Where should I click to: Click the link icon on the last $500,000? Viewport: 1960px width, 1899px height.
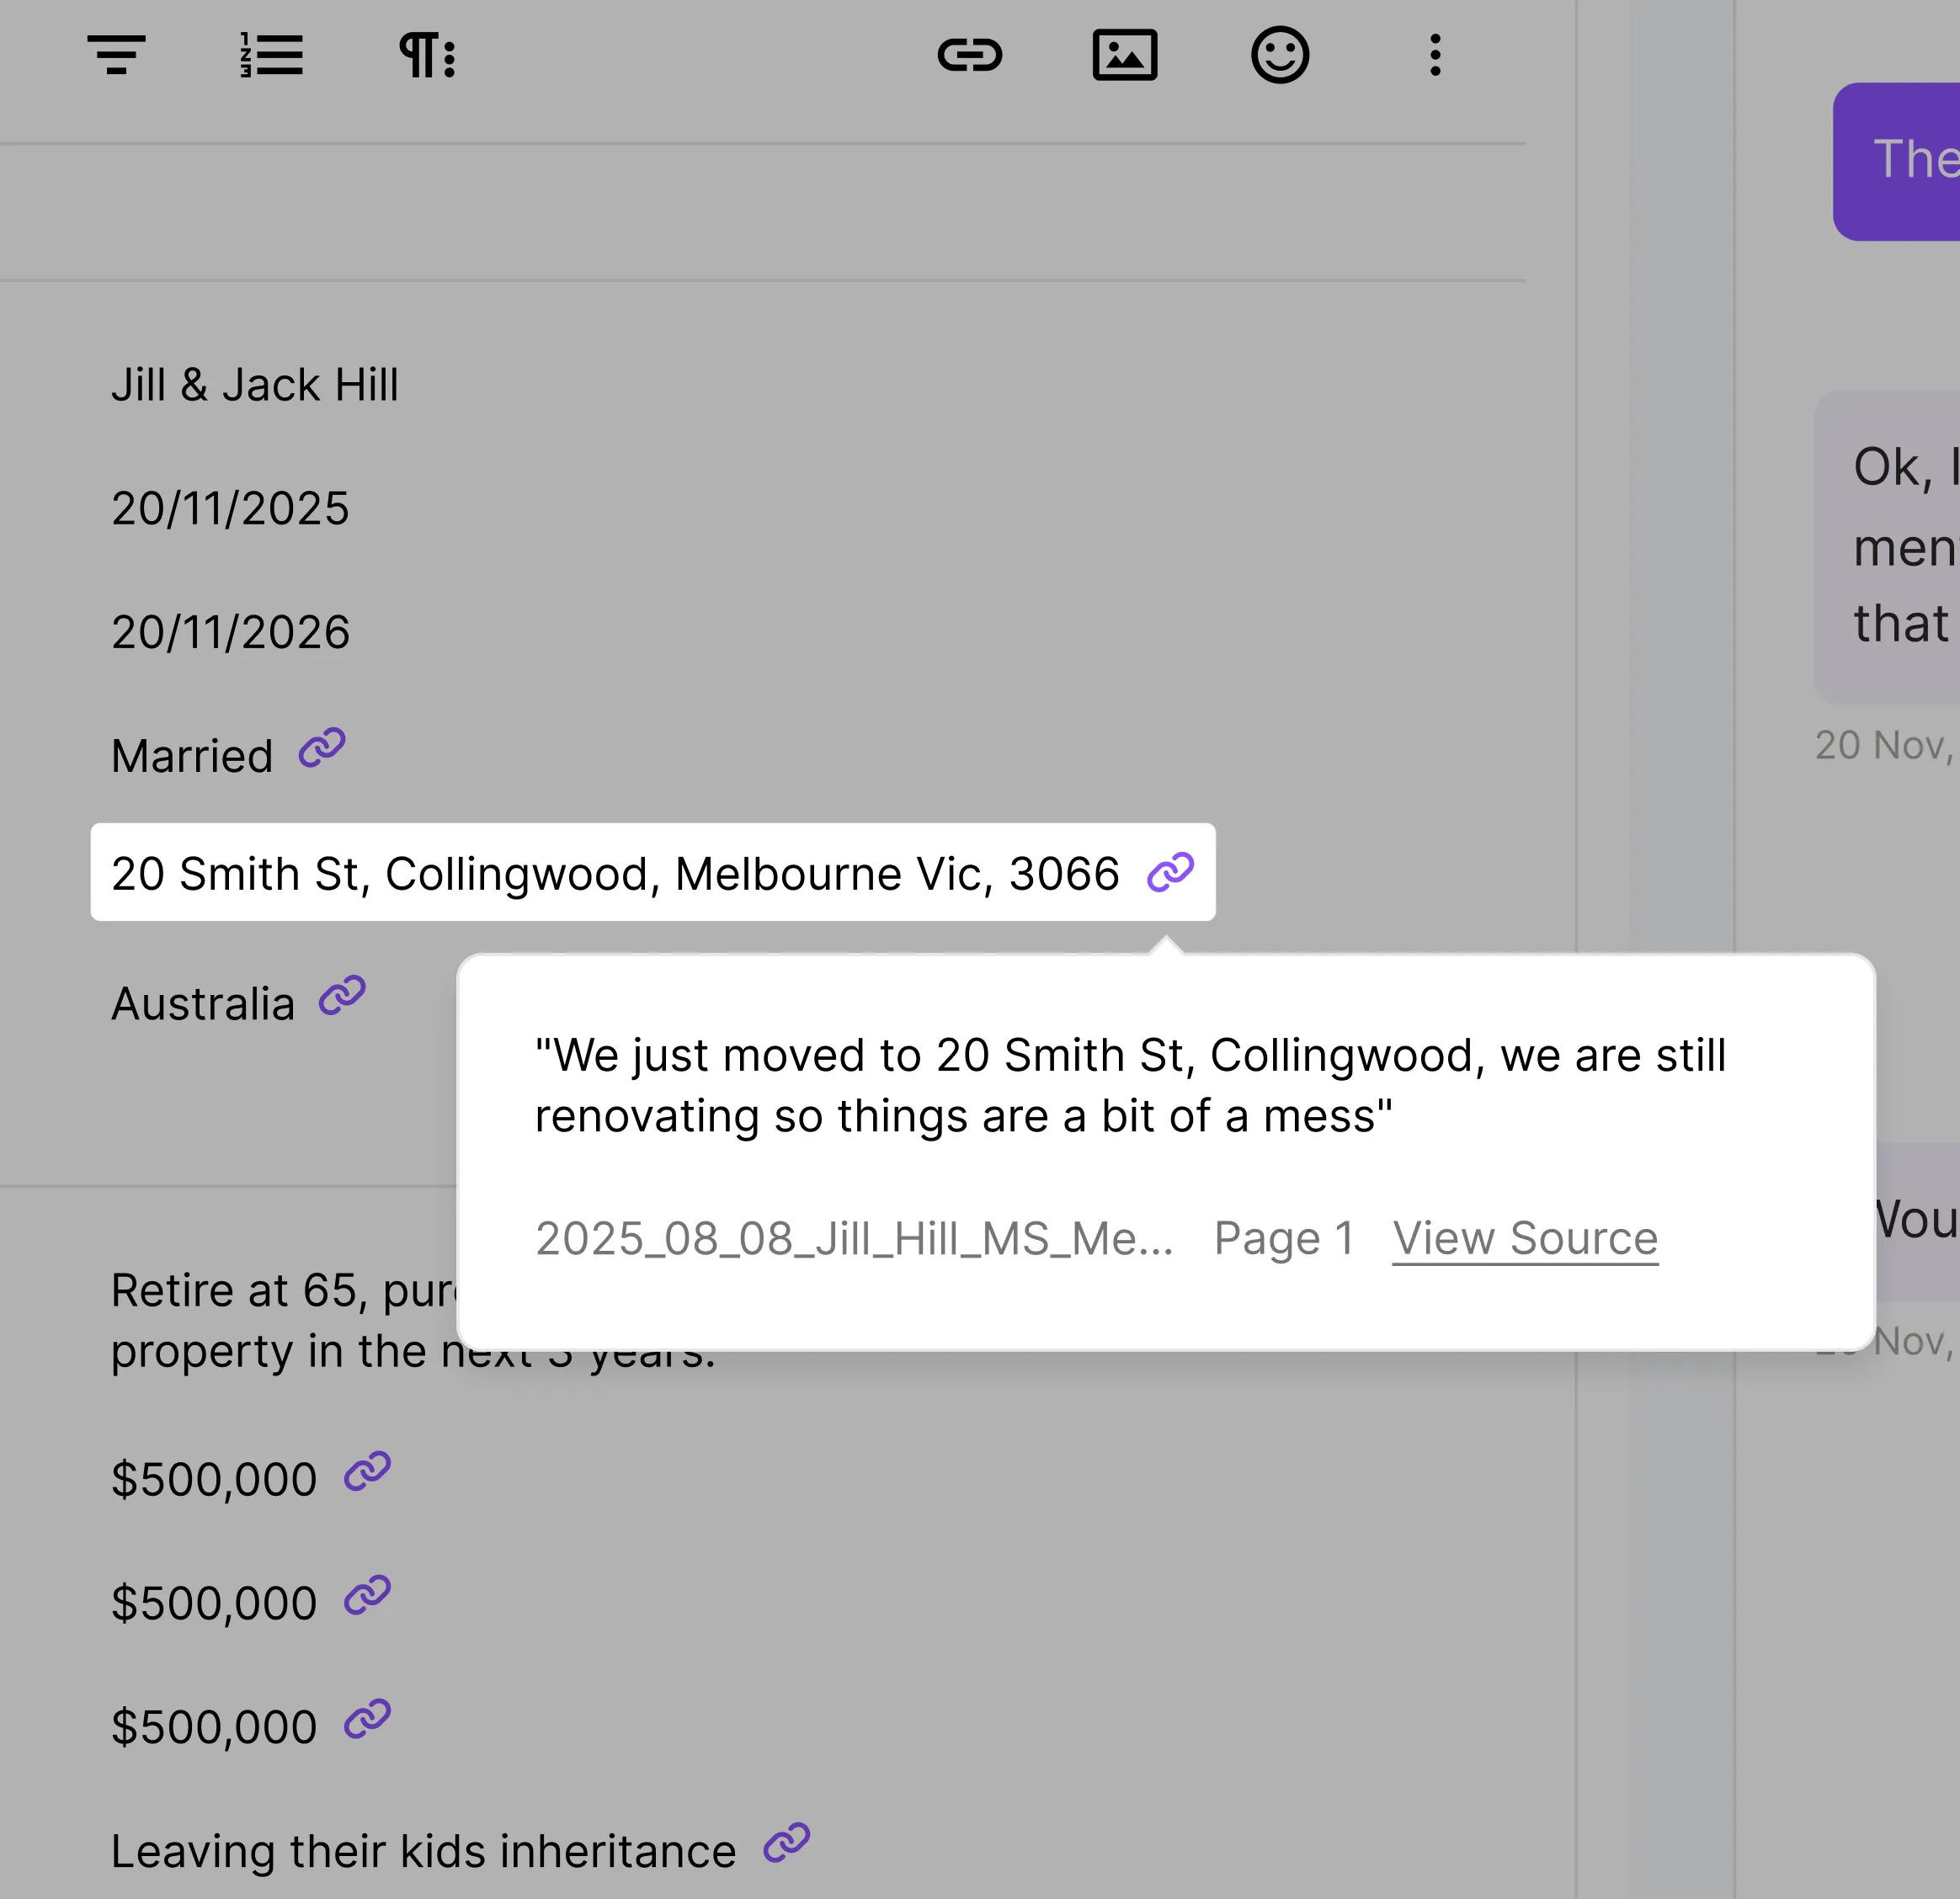tap(368, 1719)
